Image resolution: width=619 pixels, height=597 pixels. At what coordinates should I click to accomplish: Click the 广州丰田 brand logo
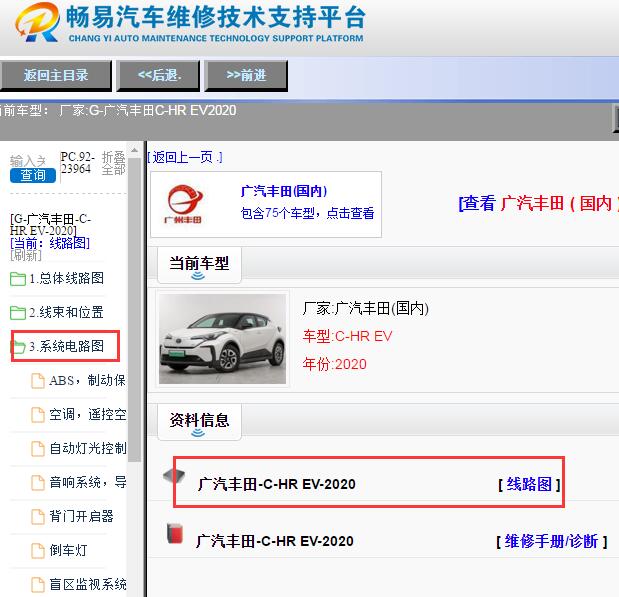click(184, 204)
